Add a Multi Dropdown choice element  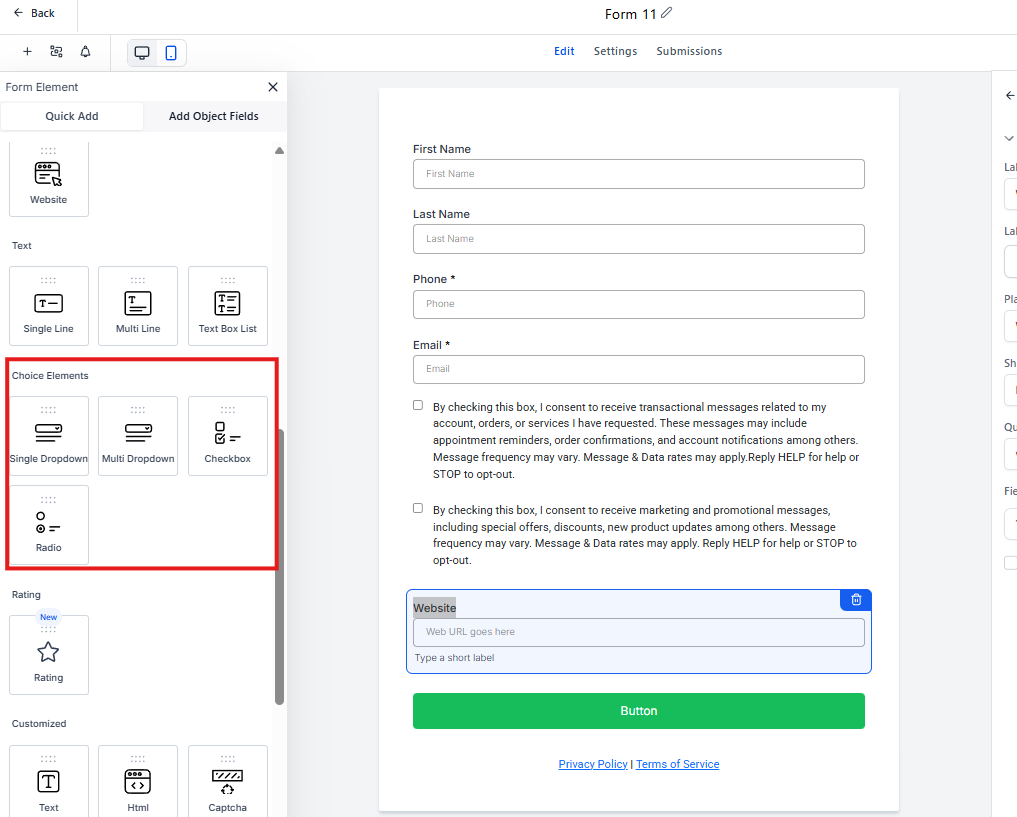point(138,436)
